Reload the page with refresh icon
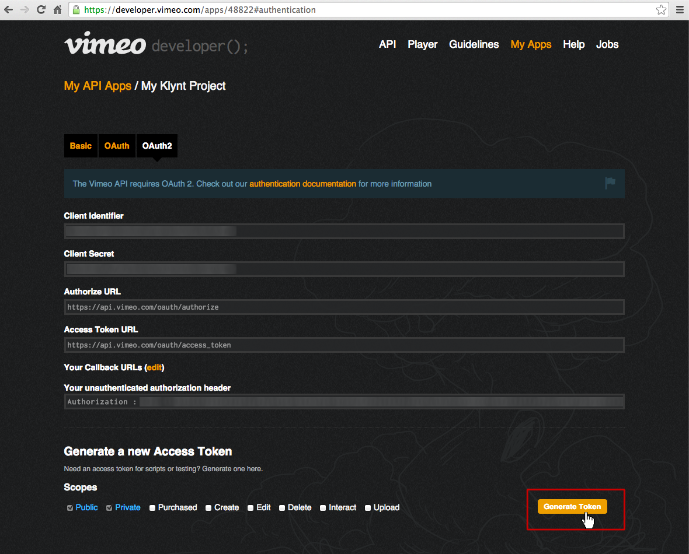The width and height of the screenshot is (689, 554). pyautogui.click(x=41, y=10)
